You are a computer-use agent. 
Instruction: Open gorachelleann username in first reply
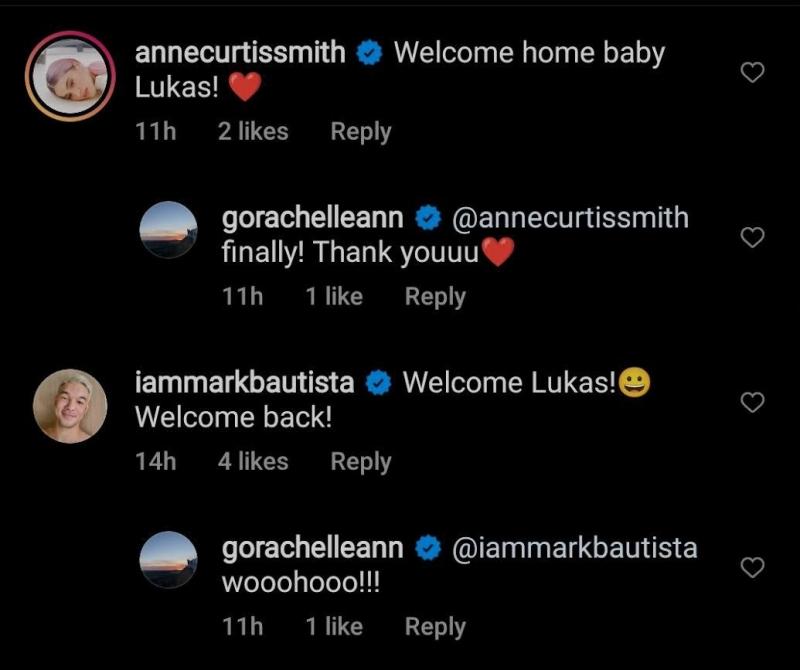pyautogui.click(x=313, y=218)
